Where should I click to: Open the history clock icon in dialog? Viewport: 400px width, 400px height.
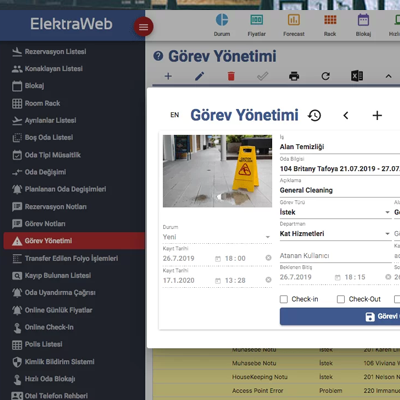tap(314, 115)
